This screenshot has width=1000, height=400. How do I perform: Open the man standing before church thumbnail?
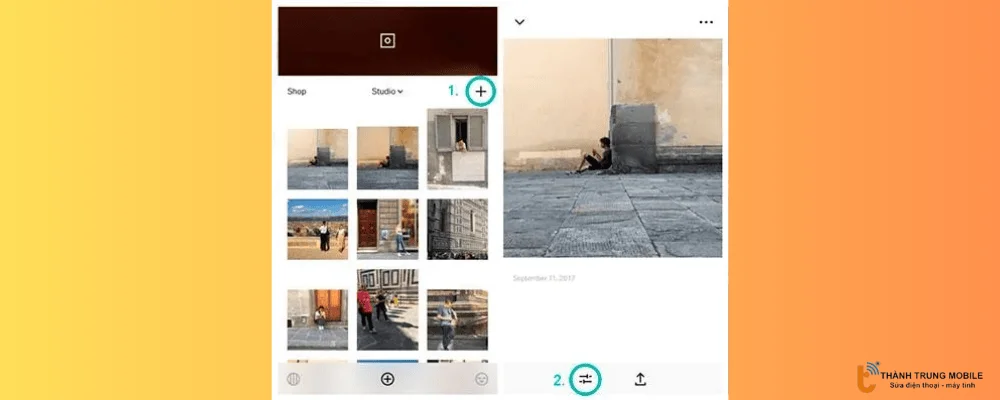[x=457, y=319]
